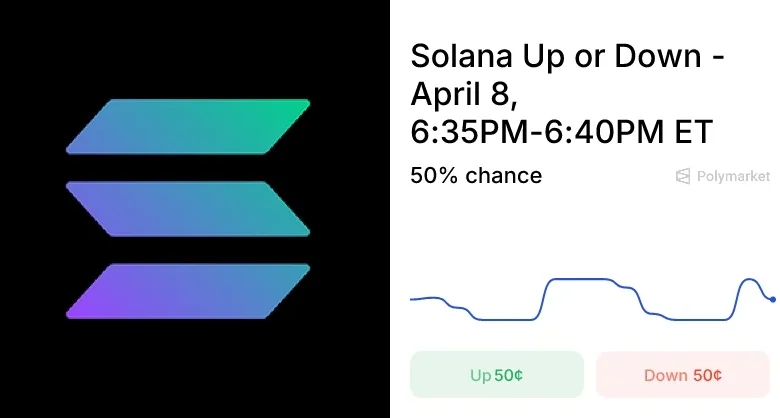The height and width of the screenshot is (418, 780).
Task: Click the left starting point of the chart line
Action: click(x=413, y=299)
